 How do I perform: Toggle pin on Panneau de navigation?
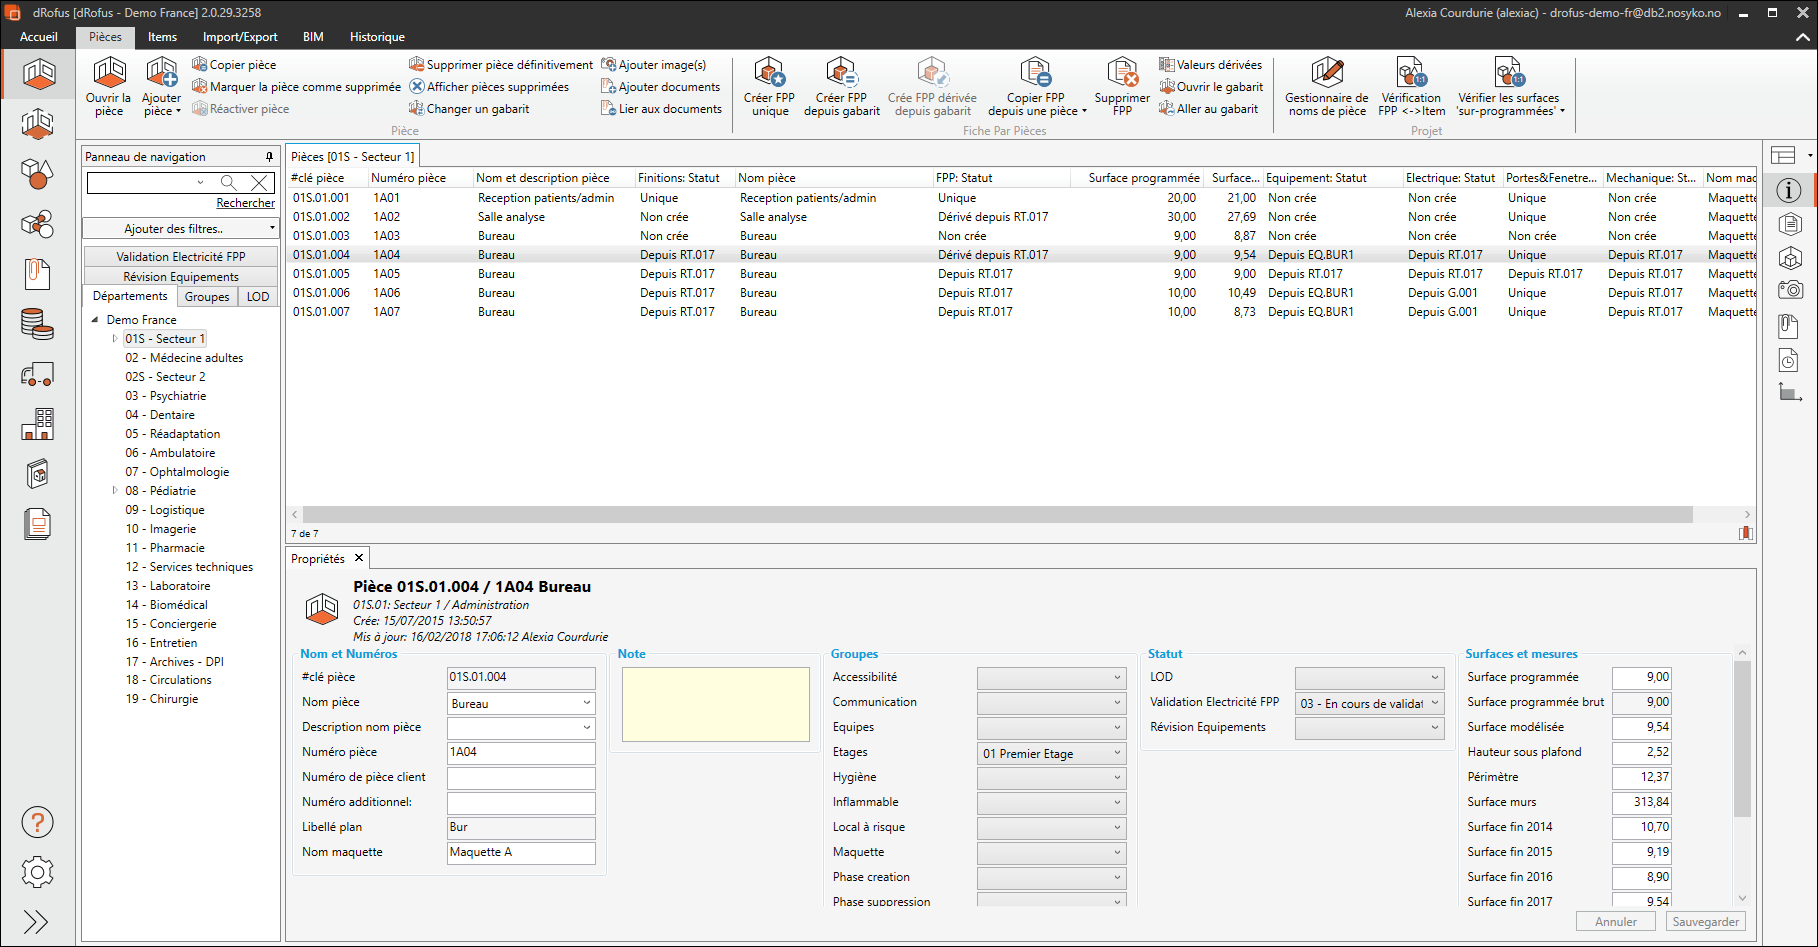tap(269, 157)
